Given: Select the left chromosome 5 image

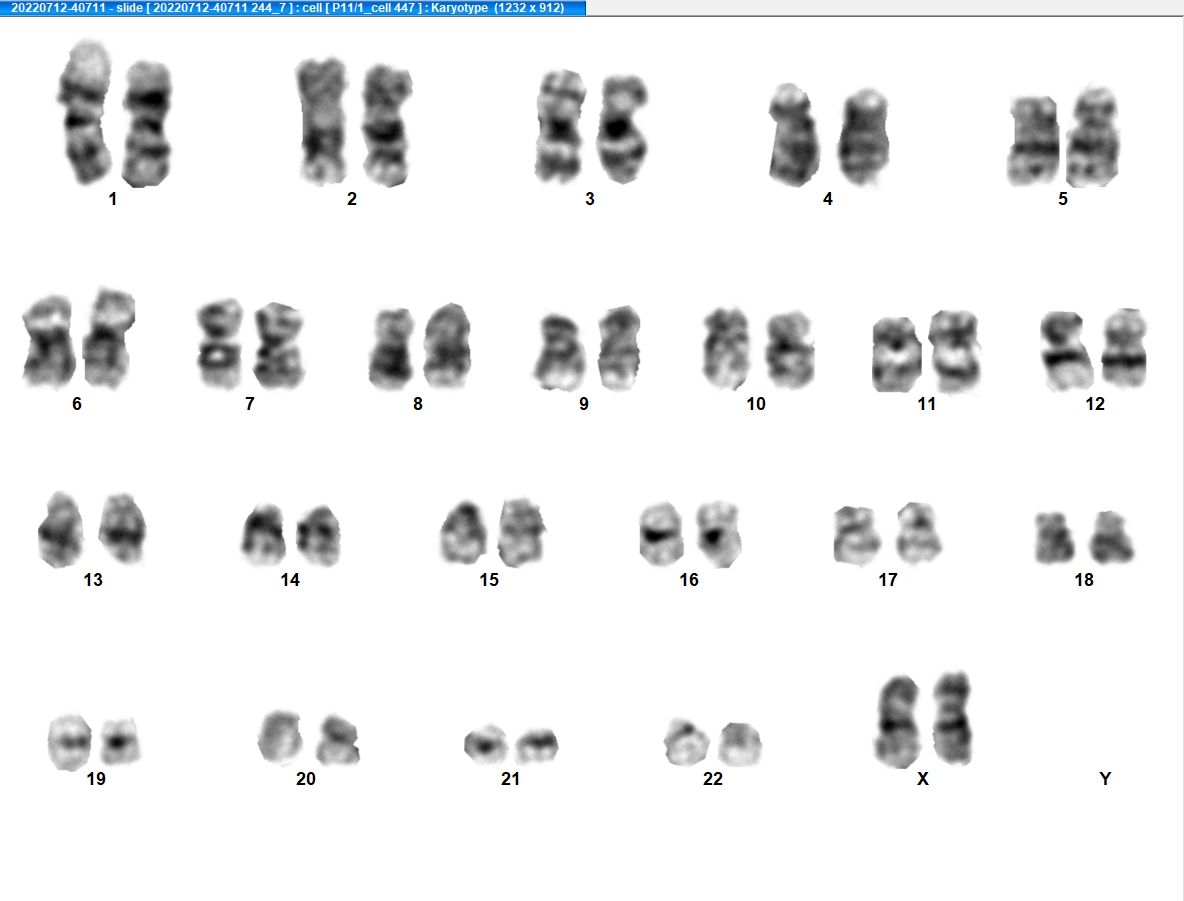Looking at the screenshot, I should [1033, 141].
